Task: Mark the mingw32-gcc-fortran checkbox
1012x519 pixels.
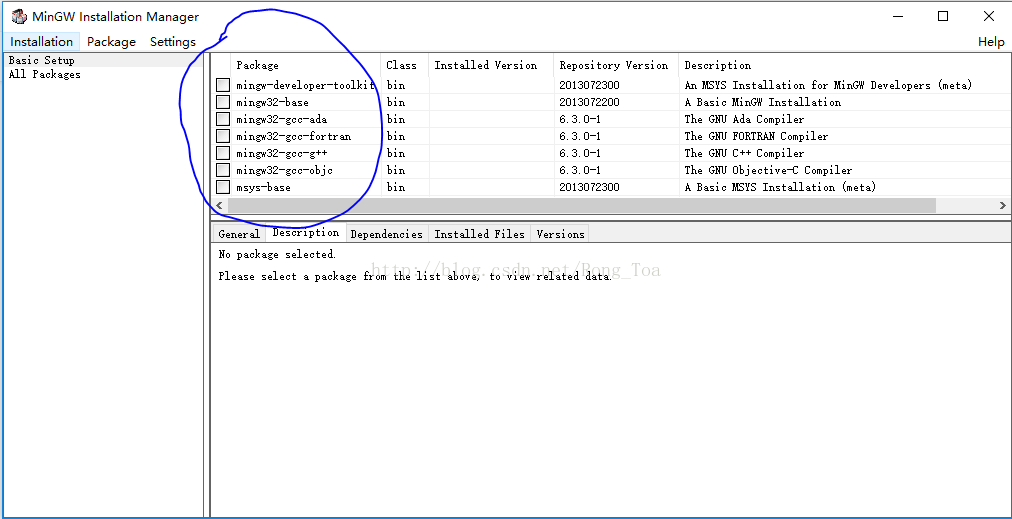Action: 223,136
